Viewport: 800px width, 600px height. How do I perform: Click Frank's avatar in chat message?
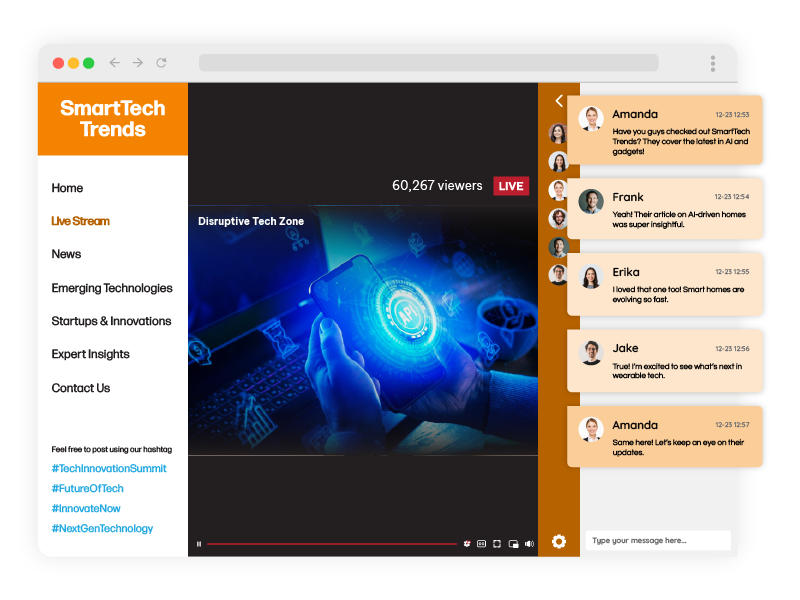[x=591, y=201]
